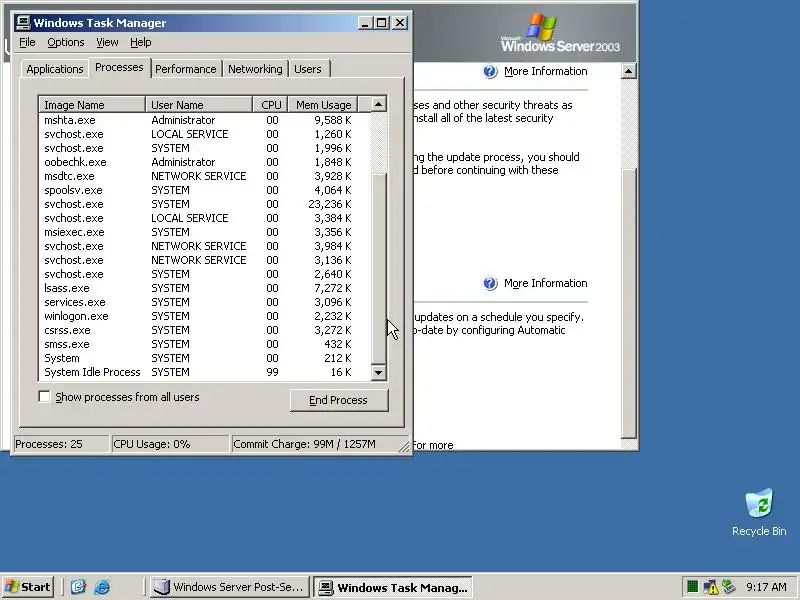Click the Task Manager CPU tray icon
Viewport: 800px width, 600px height.
pyautogui.click(x=692, y=587)
